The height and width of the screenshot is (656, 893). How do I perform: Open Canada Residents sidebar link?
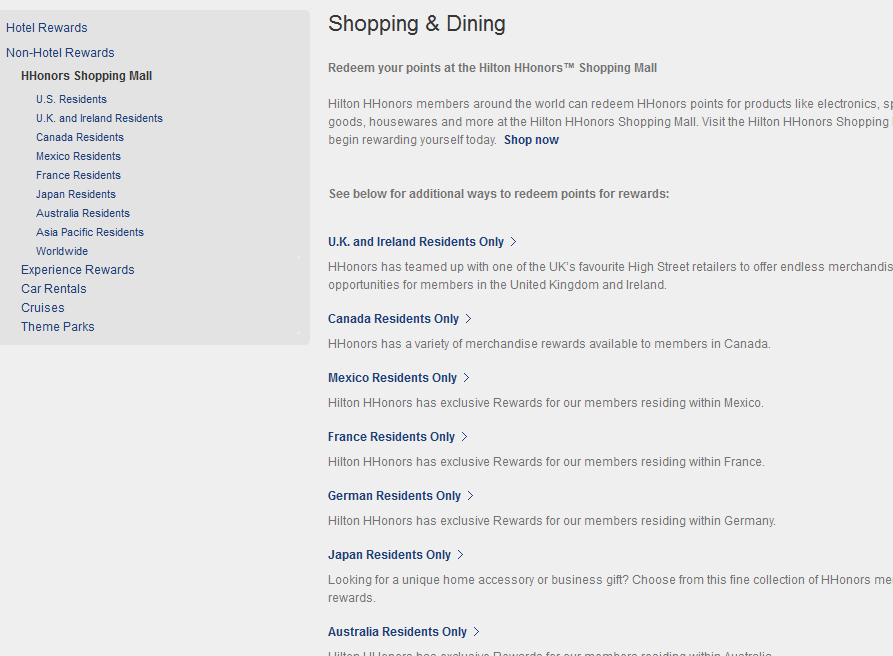point(80,137)
